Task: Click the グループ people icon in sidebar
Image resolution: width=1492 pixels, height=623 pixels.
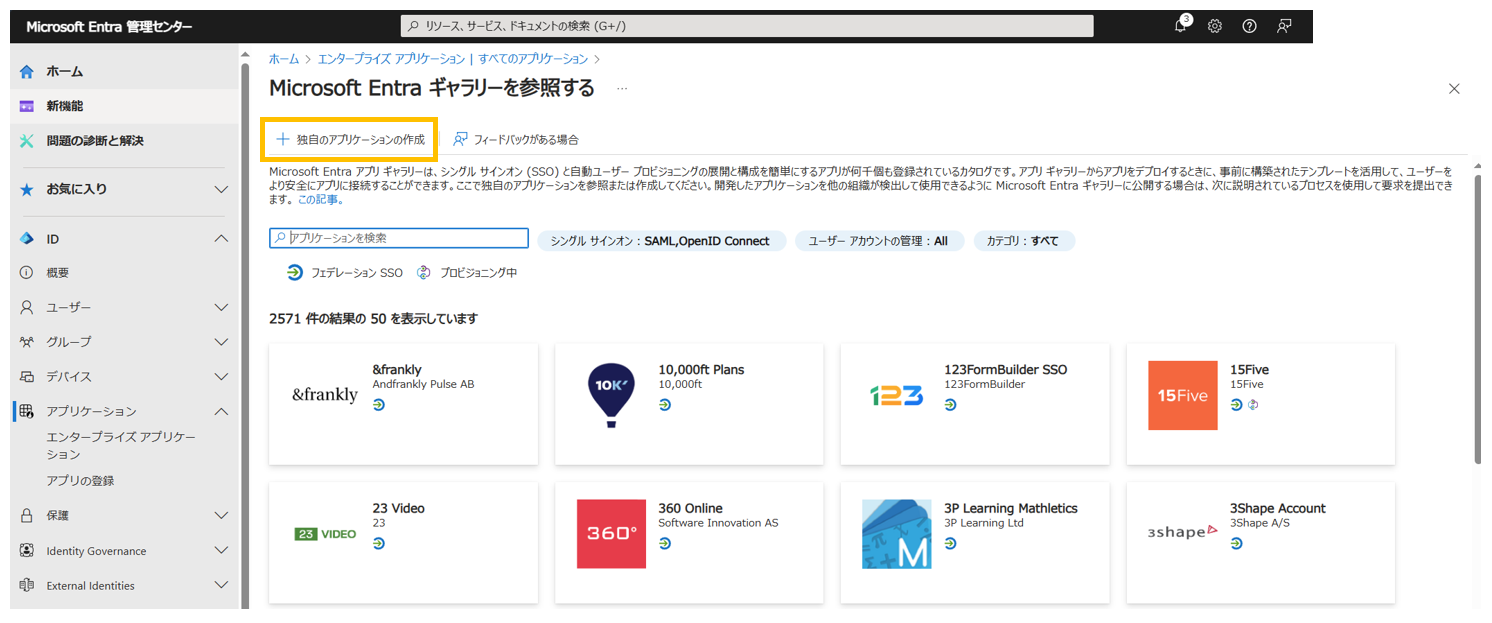Action: pos(27,342)
